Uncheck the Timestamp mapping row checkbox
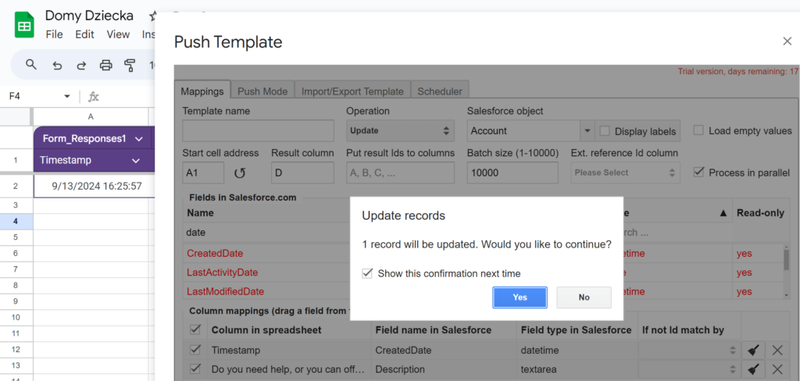 [x=195, y=350]
